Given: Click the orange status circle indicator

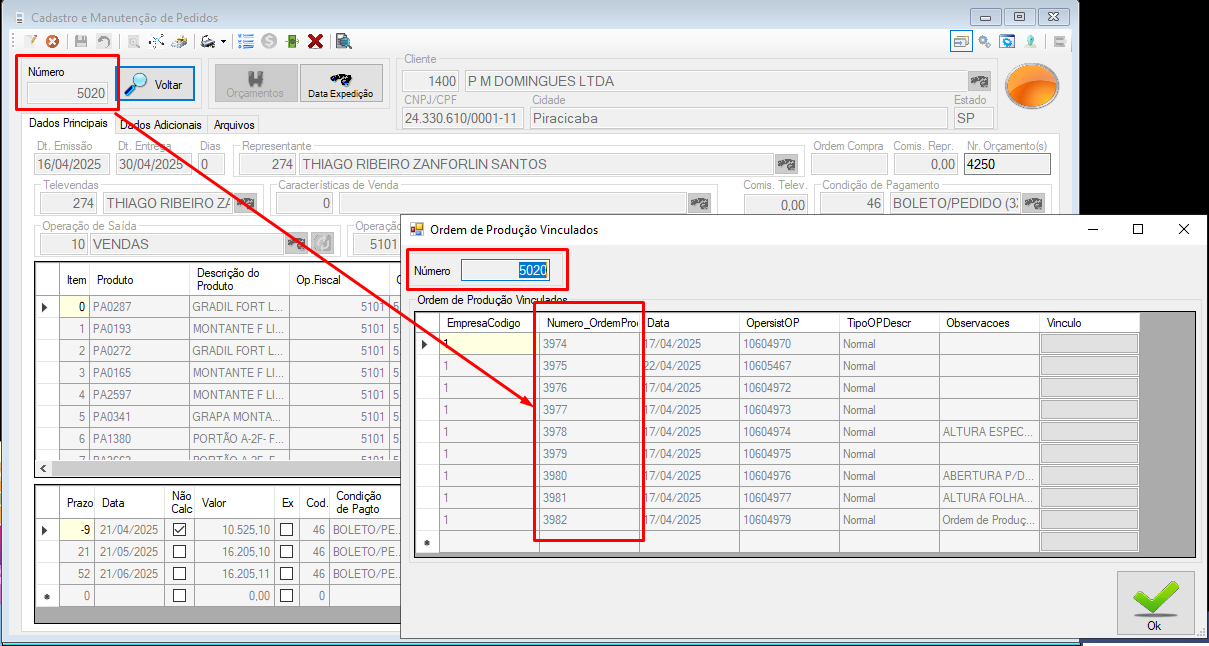Looking at the screenshot, I should point(1031,87).
